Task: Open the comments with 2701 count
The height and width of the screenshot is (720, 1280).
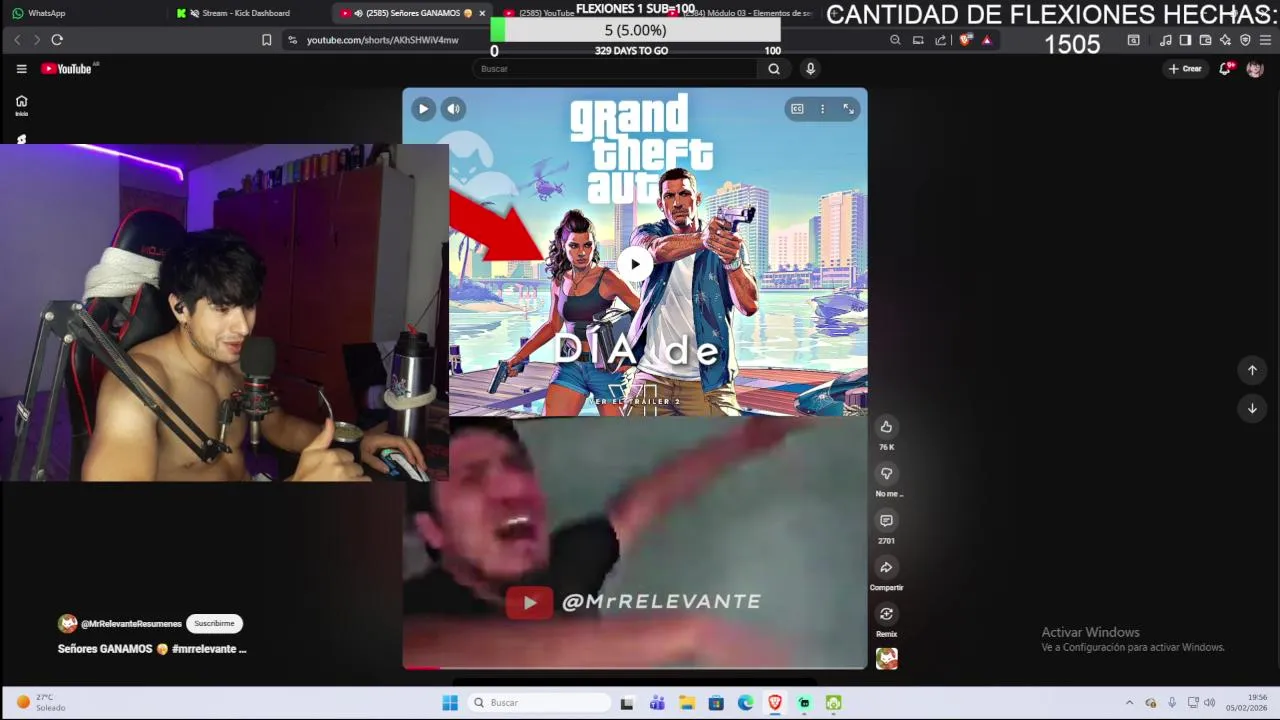Action: (886, 521)
